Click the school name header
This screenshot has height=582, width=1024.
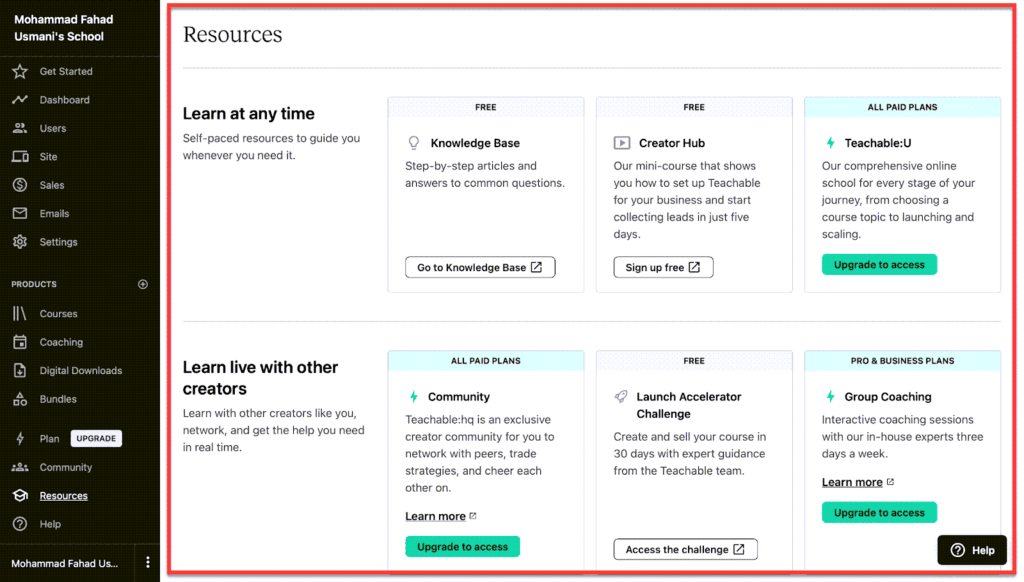click(63, 28)
